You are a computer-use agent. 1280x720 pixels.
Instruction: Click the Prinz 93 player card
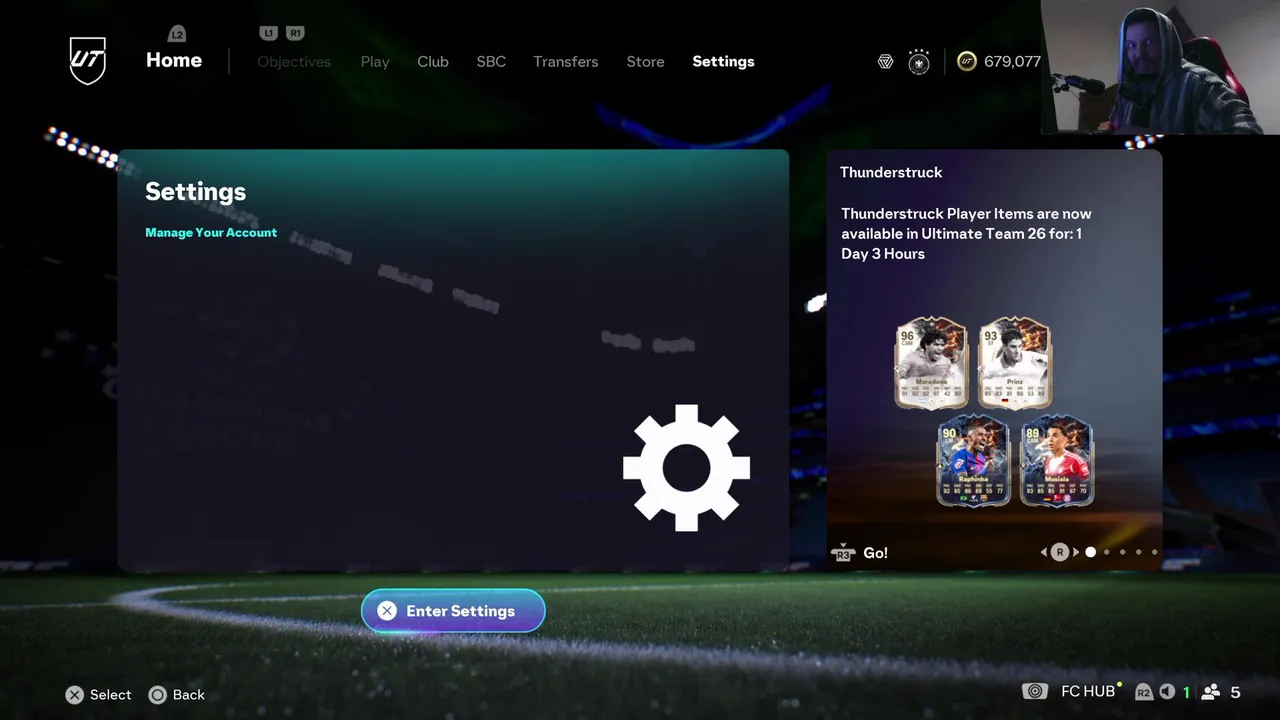[1015, 363]
